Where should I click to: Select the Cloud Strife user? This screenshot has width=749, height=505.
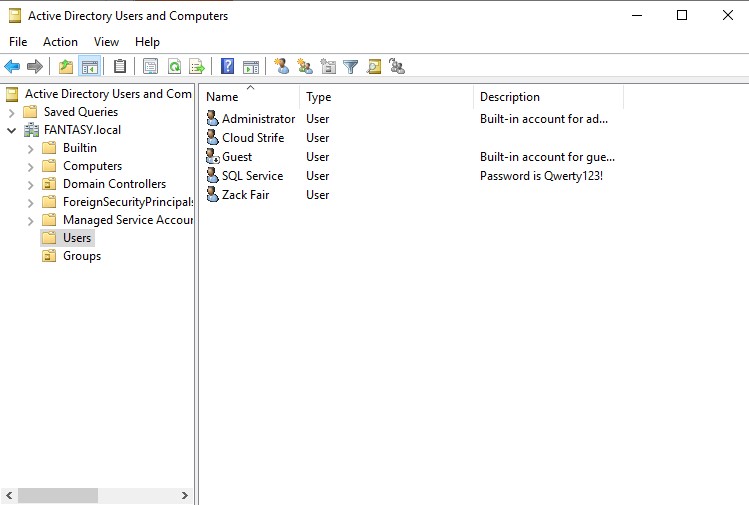point(253,138)
